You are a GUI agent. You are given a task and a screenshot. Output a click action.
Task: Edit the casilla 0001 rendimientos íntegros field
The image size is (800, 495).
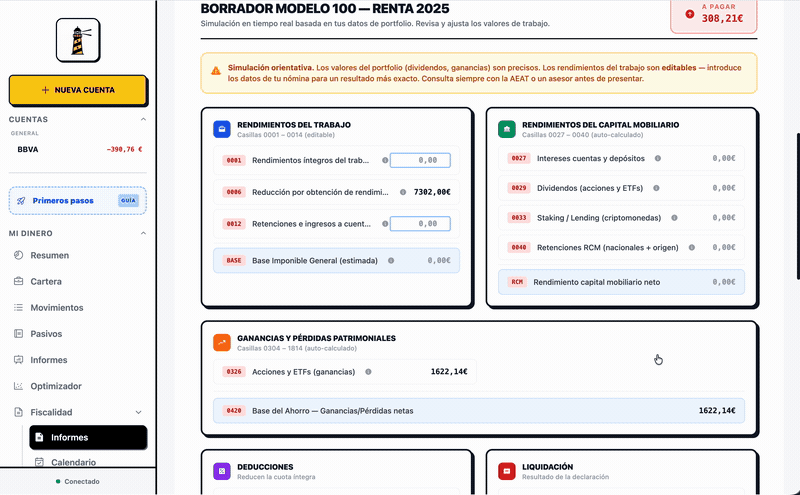click(x=420, y=160)
